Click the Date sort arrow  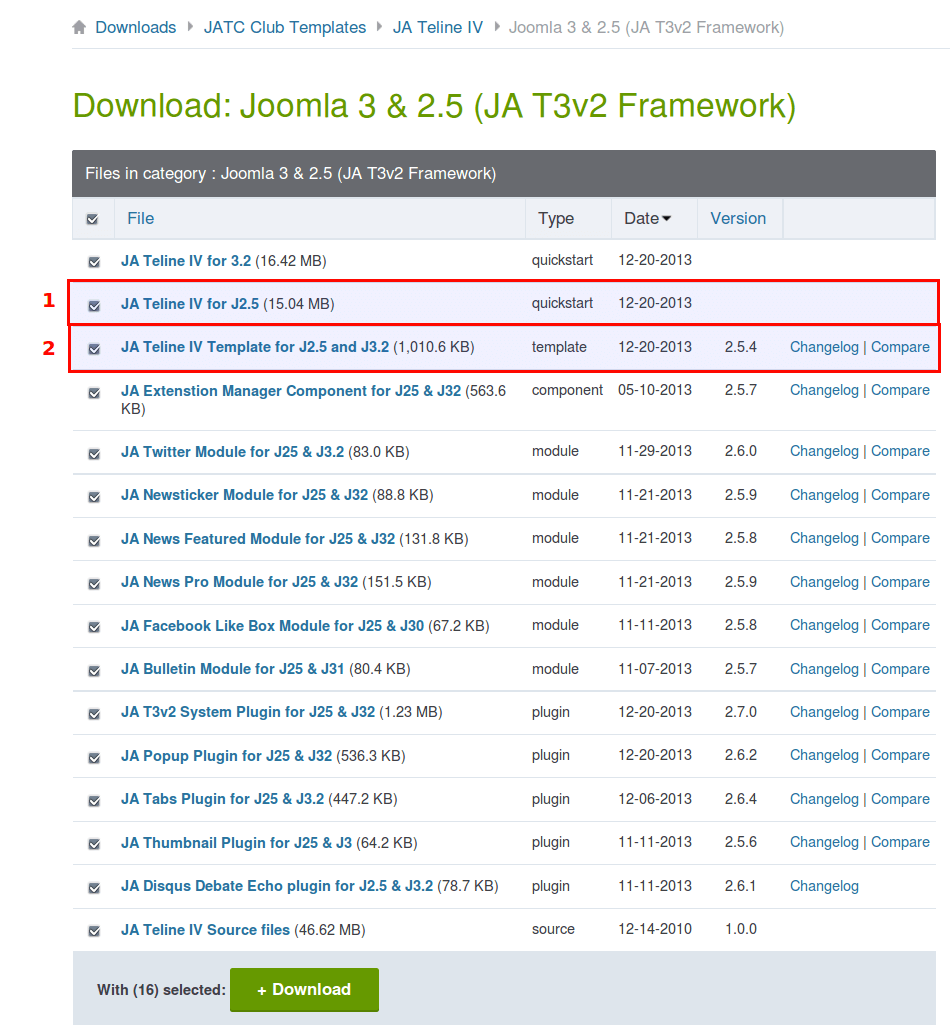[x=667, y=218]
